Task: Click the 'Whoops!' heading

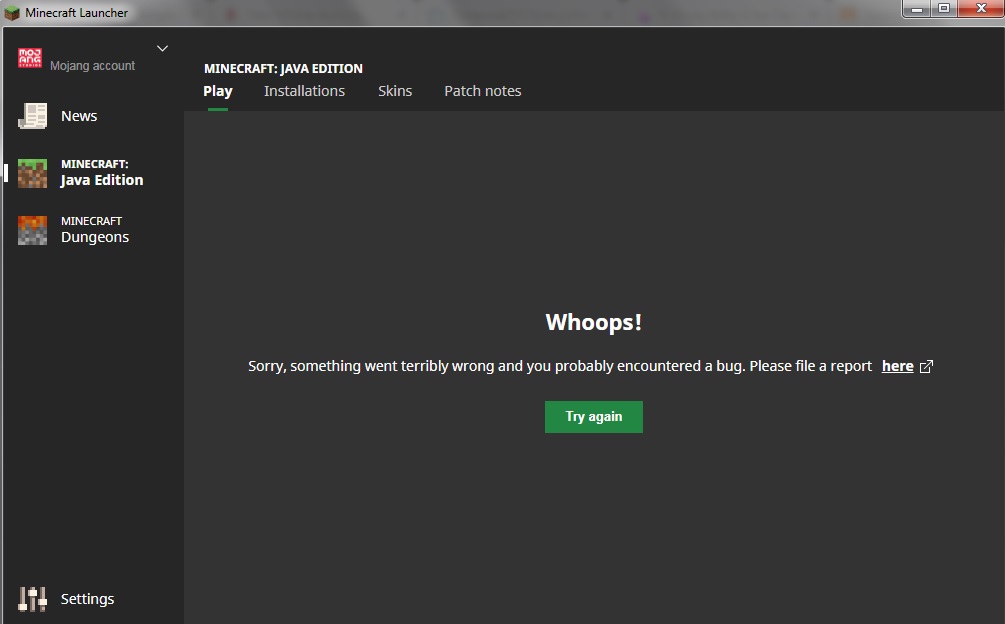Action: point(594,322)
